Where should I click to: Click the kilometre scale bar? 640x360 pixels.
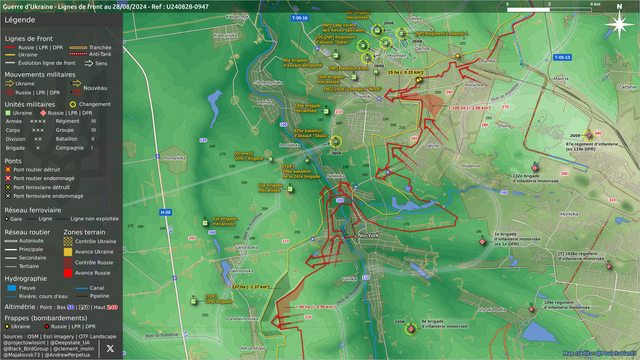pyautogui.click(x=549, y=9)
